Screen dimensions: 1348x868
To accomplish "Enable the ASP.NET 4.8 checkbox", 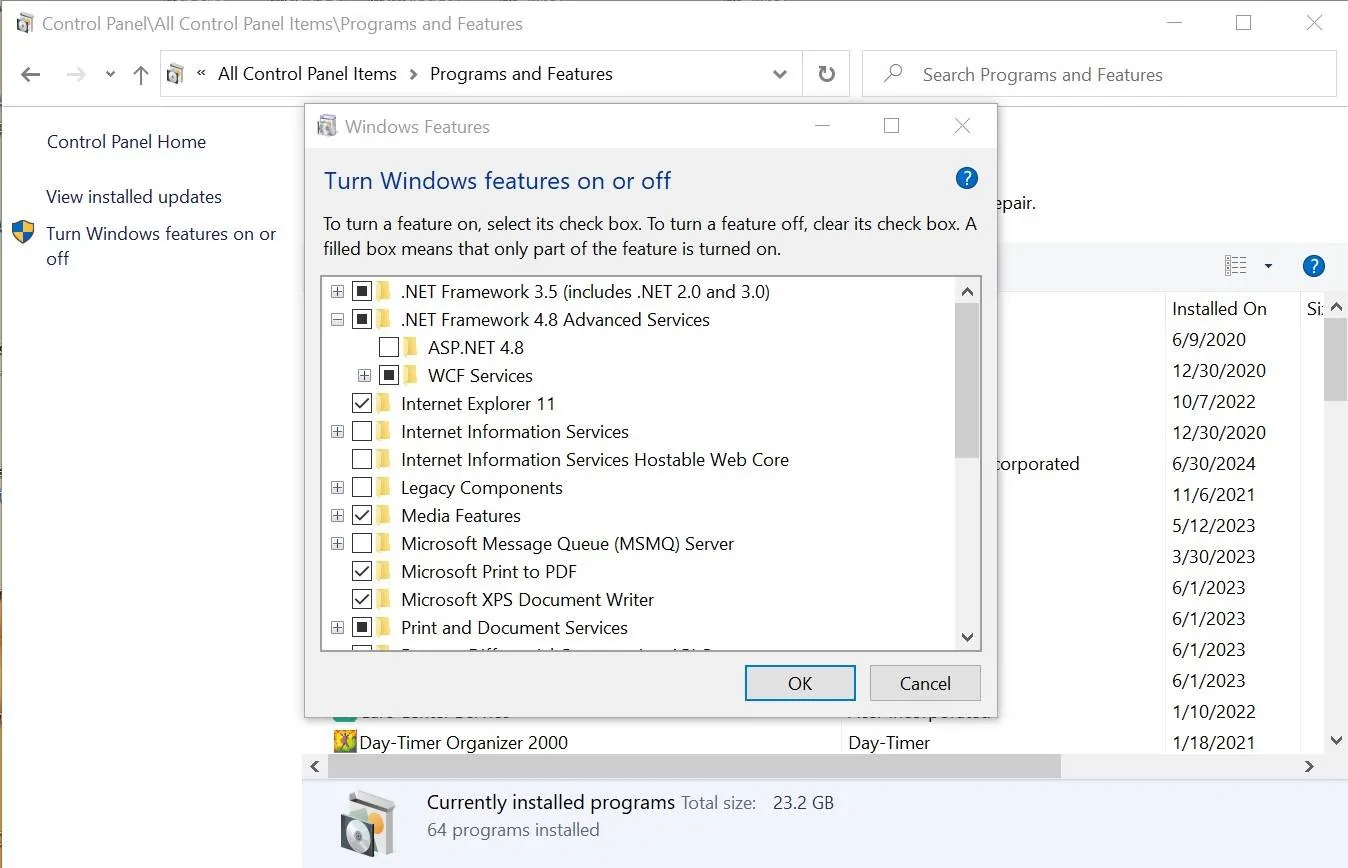I will pyautogui.click(x=389, y=348).
